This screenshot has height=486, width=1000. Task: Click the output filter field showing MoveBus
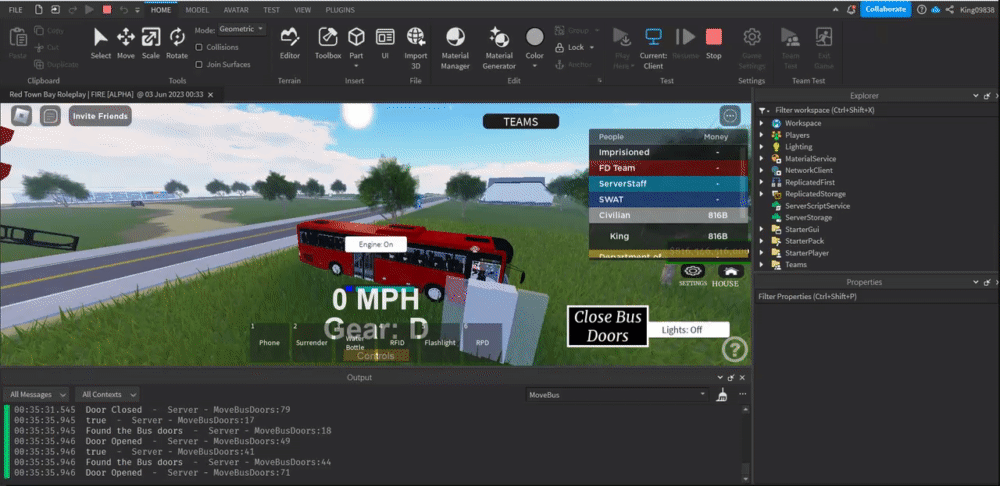coord(617,395)
